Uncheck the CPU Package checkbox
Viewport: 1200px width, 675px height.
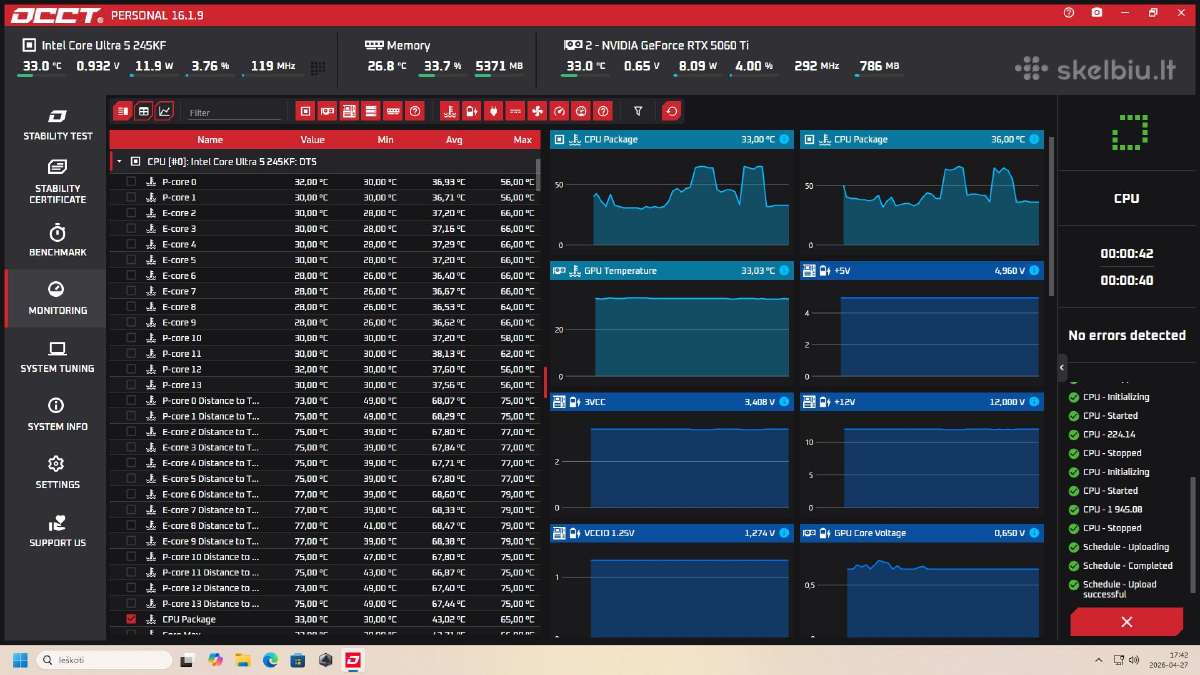tap(131, 619)
